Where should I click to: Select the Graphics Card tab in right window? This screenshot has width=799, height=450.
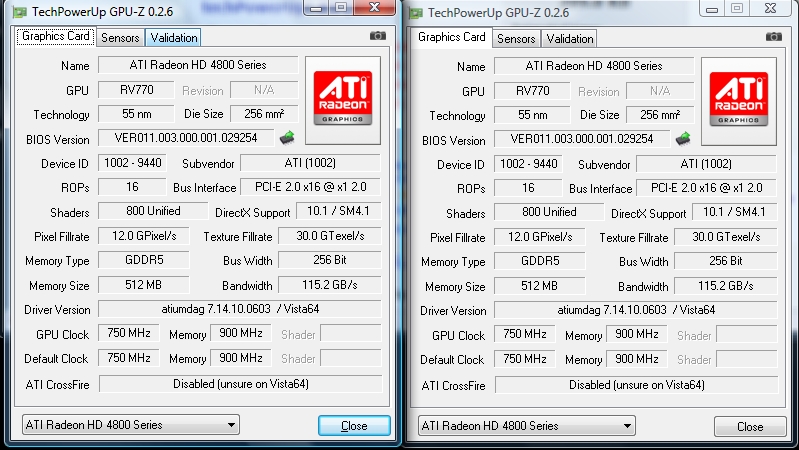[451, 37]
